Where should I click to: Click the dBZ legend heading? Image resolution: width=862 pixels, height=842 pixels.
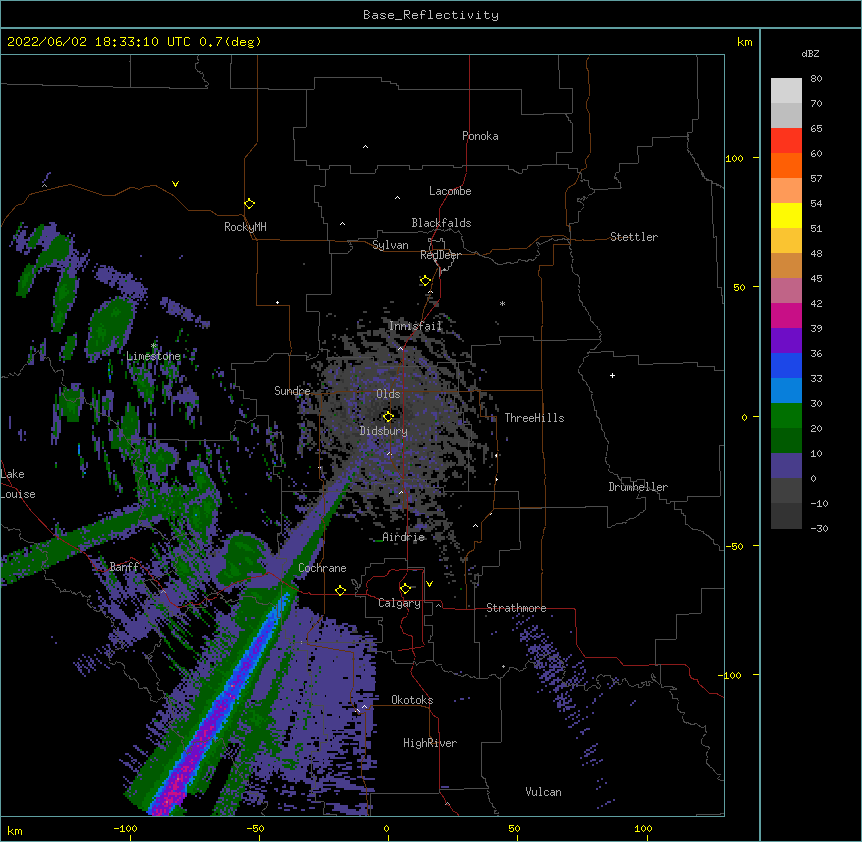[810, 53]
